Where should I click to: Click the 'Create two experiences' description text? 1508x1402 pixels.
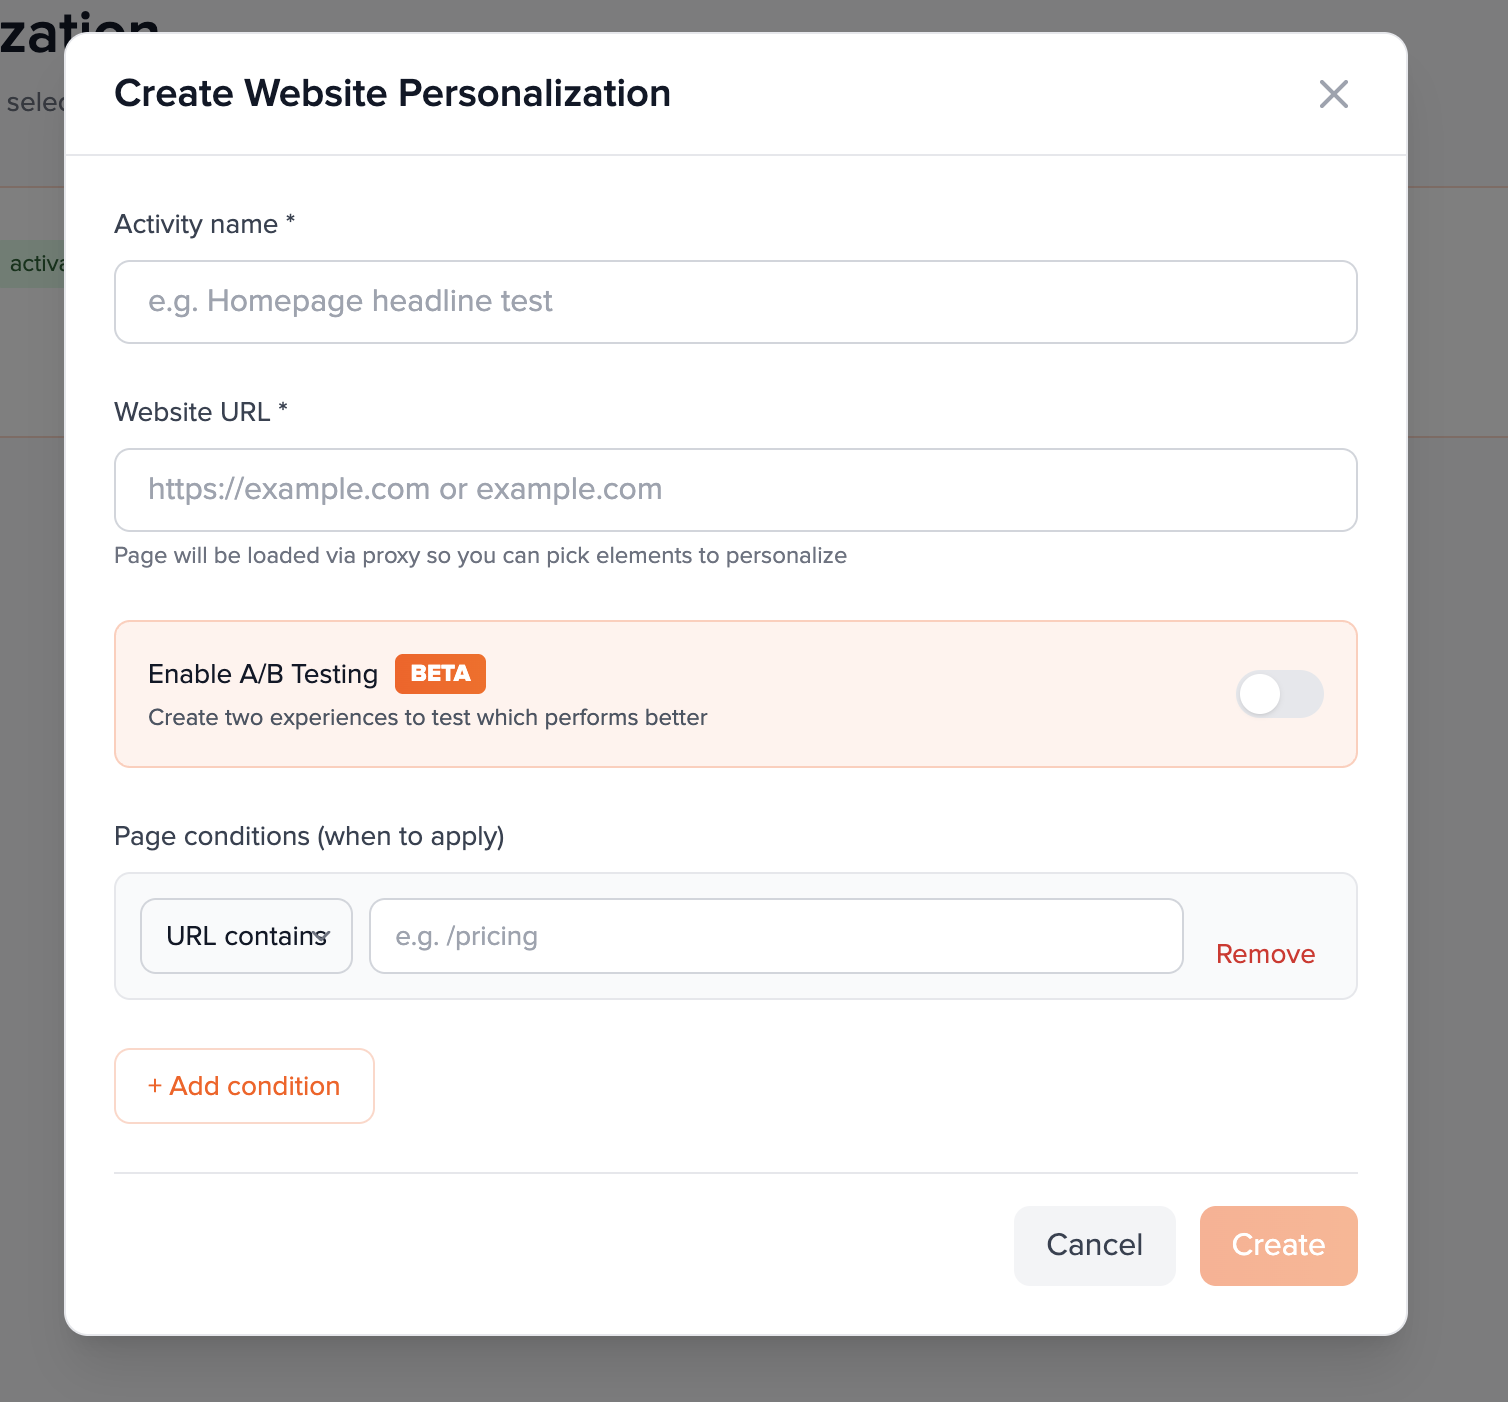pos(427,718)
